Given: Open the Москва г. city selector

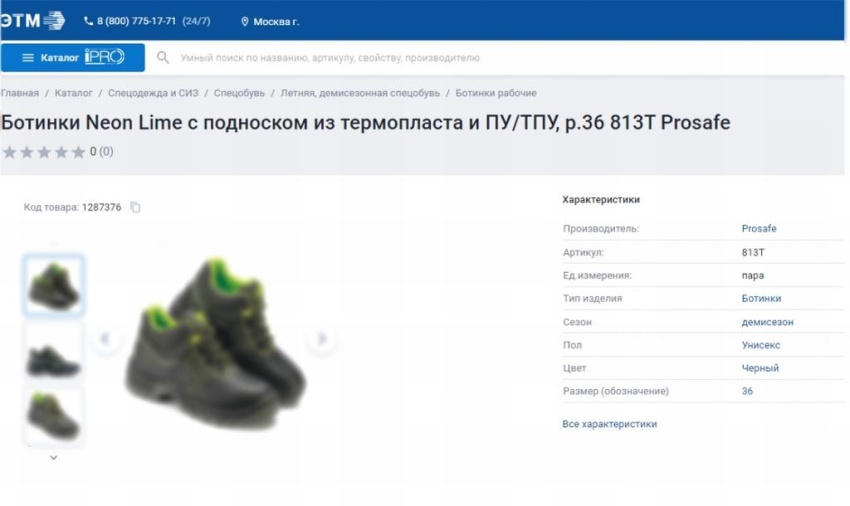Looking at the screenshot, I should click(x=270, y=22).
